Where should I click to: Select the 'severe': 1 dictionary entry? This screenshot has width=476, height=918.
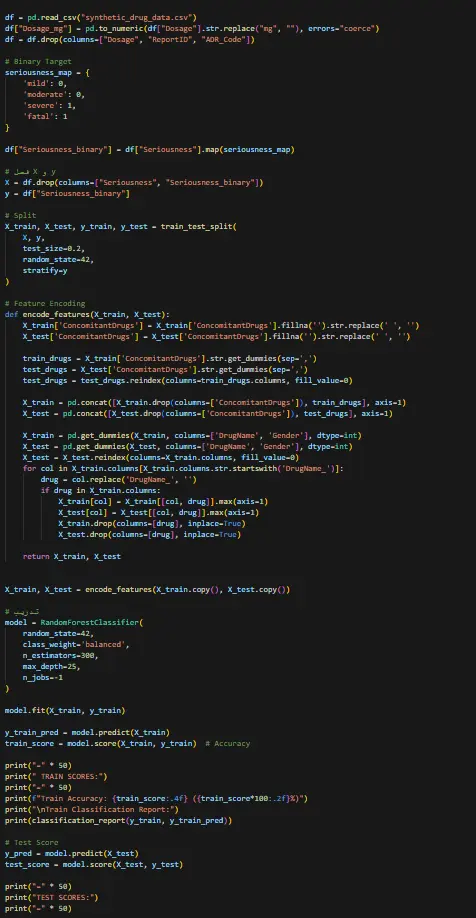click(x=50, y=105)
